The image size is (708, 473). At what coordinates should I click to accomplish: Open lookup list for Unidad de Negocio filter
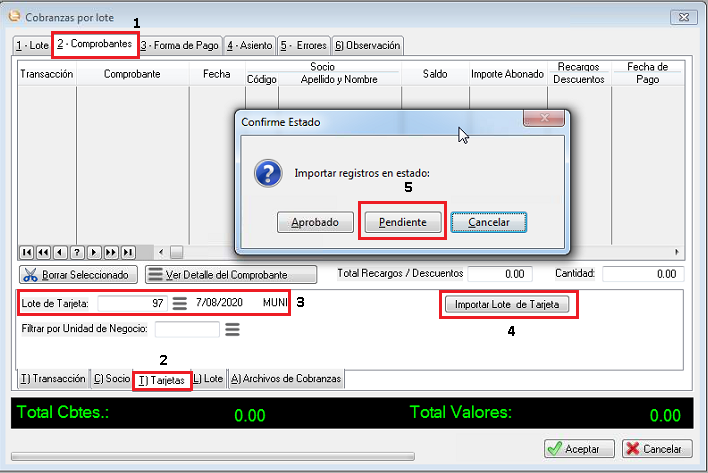coord(232,328)
